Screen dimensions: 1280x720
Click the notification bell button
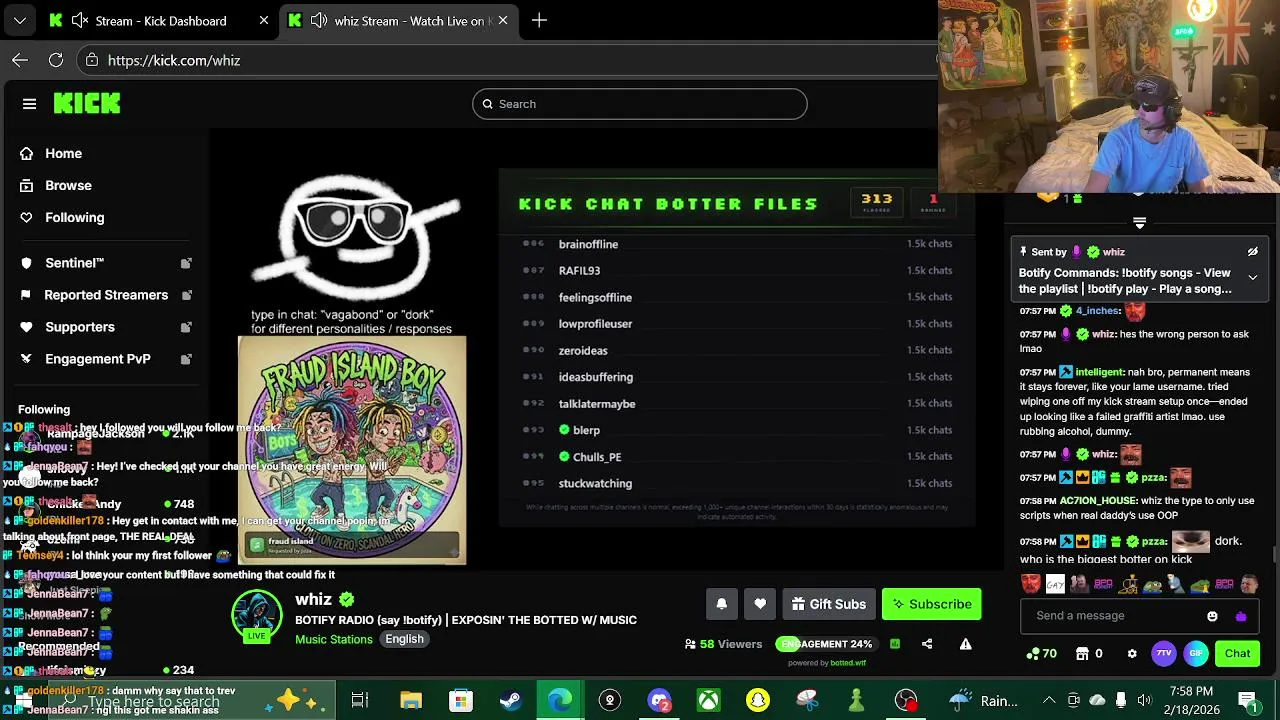tap(721, 604)
